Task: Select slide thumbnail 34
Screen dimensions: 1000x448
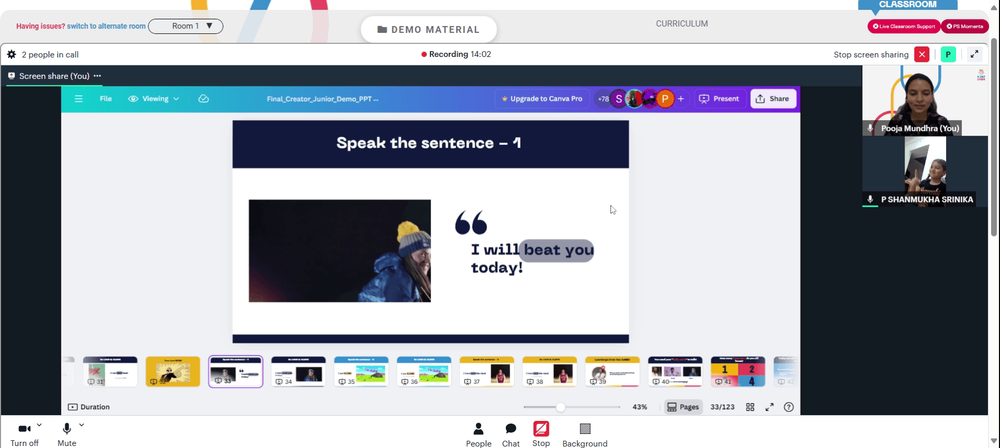Action: click(x=298, y=371)
